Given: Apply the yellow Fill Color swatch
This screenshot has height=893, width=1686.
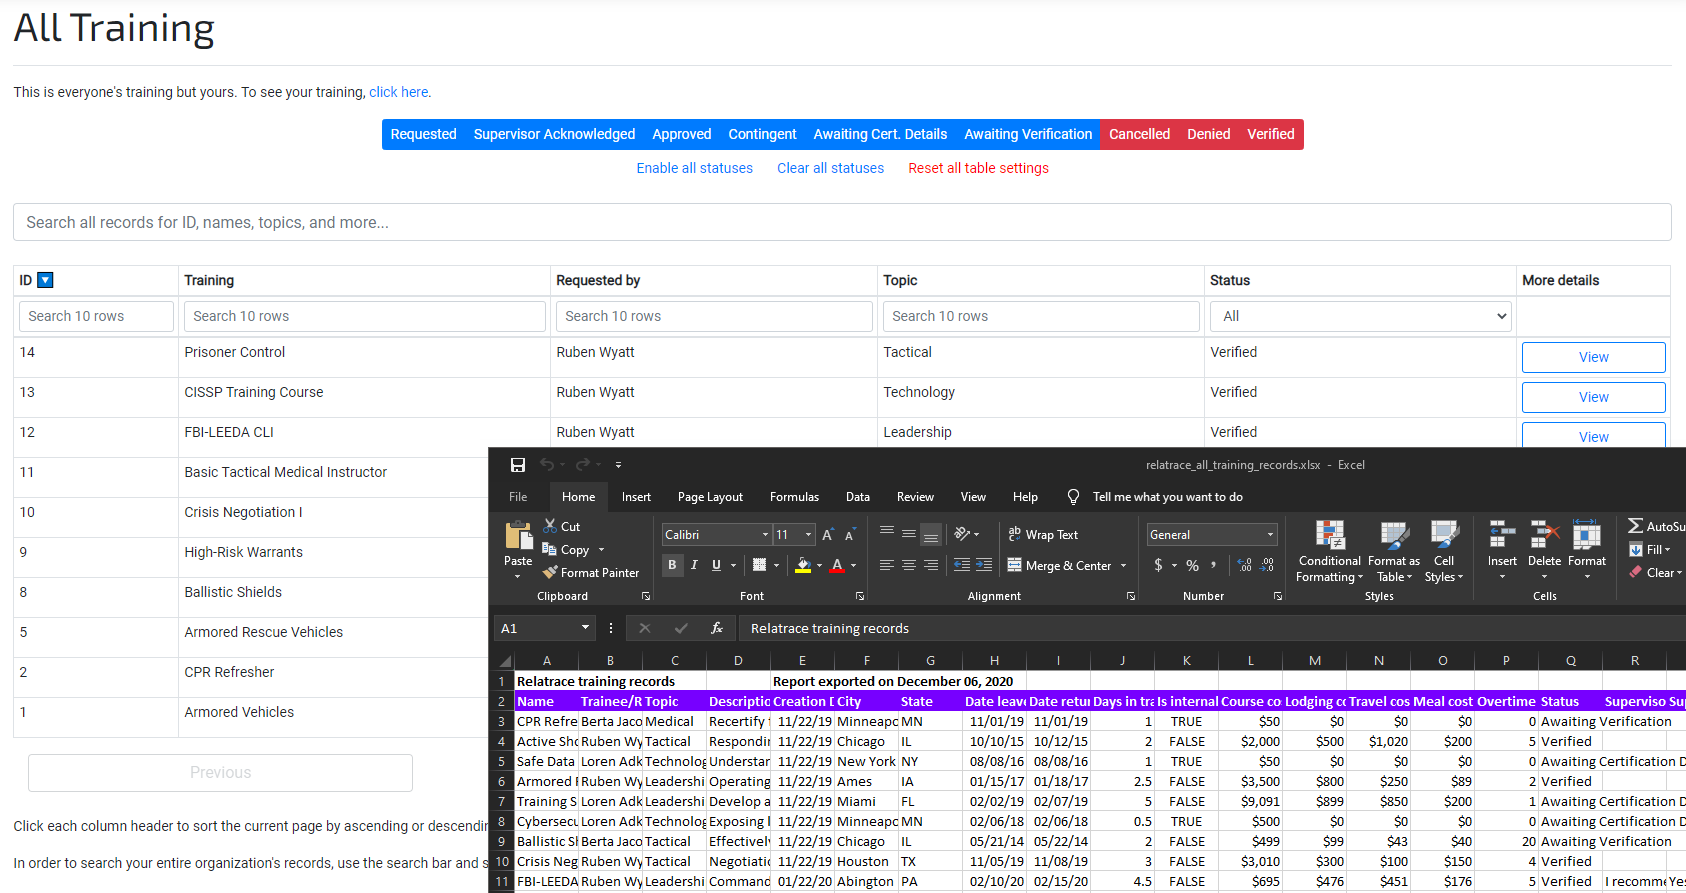Looking at the screenshot, I should click(x=802, y=565).
